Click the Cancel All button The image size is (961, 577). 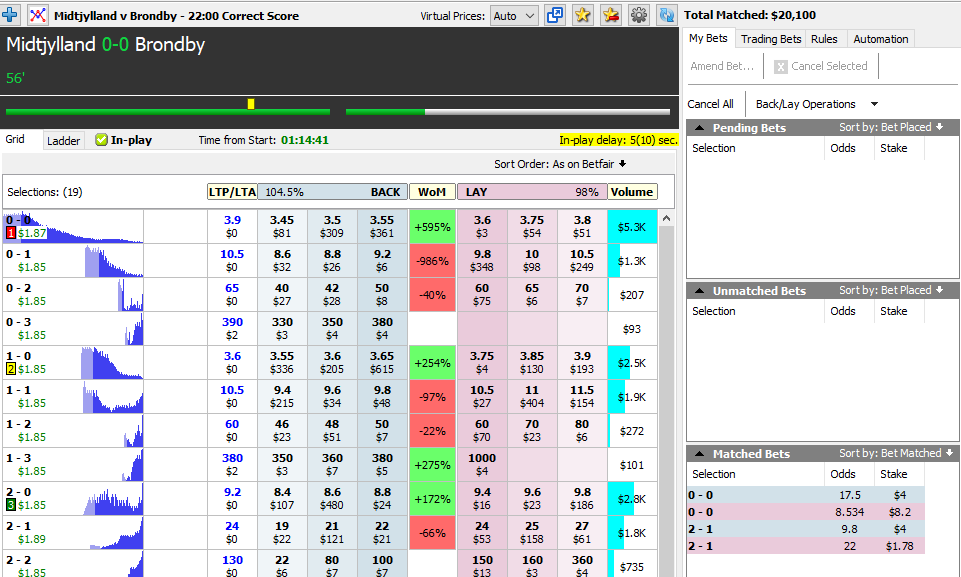click(710, 104)
